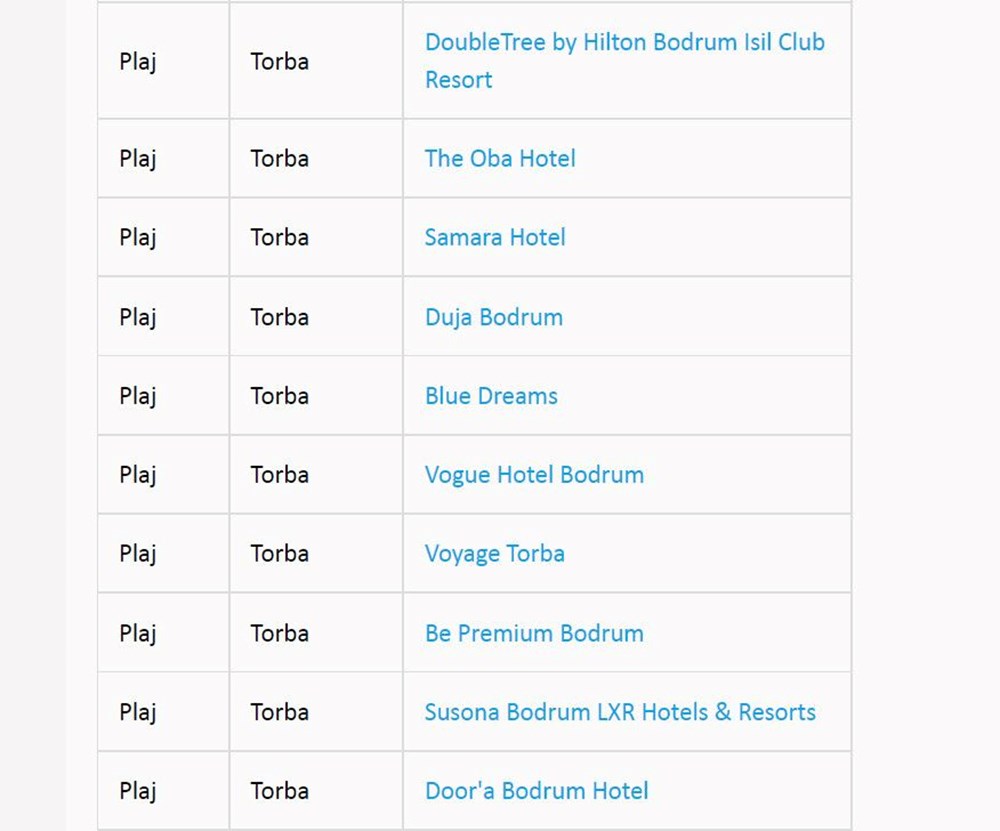Screen dimensions: 1000x831
Task: Click the Plaj cell in The Oba Hotel row
Action: (138, 159)
